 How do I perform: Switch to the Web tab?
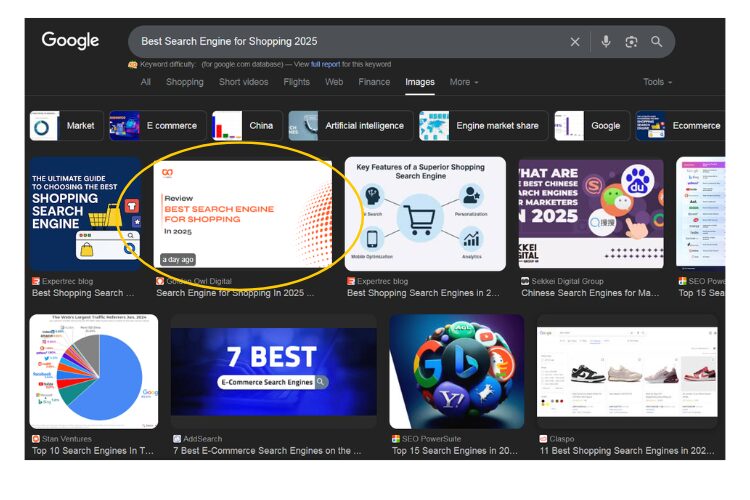(334, 82)
